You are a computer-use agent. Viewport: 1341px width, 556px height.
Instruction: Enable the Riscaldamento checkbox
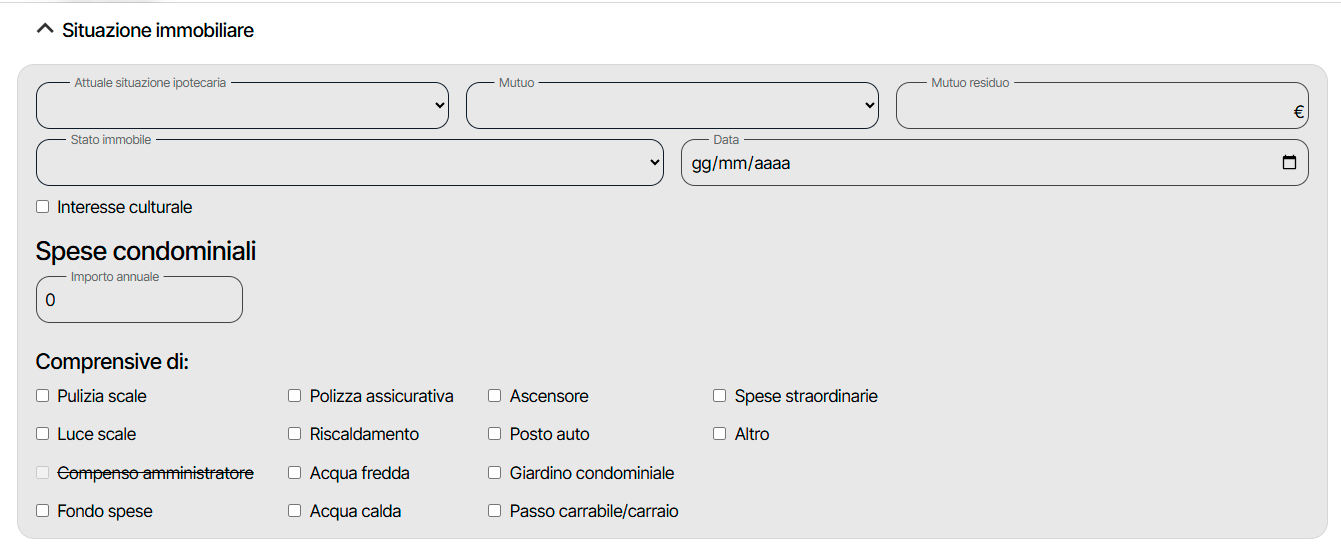294,434
